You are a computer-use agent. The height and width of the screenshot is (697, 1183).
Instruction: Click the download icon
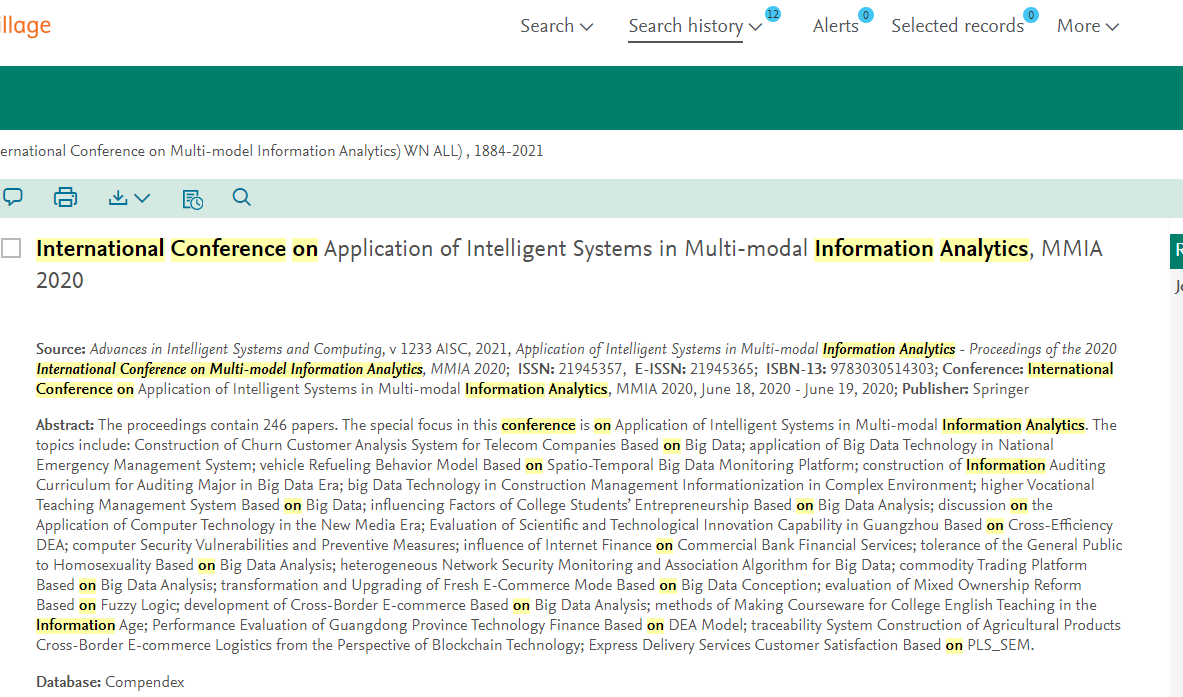coord(118,198)
